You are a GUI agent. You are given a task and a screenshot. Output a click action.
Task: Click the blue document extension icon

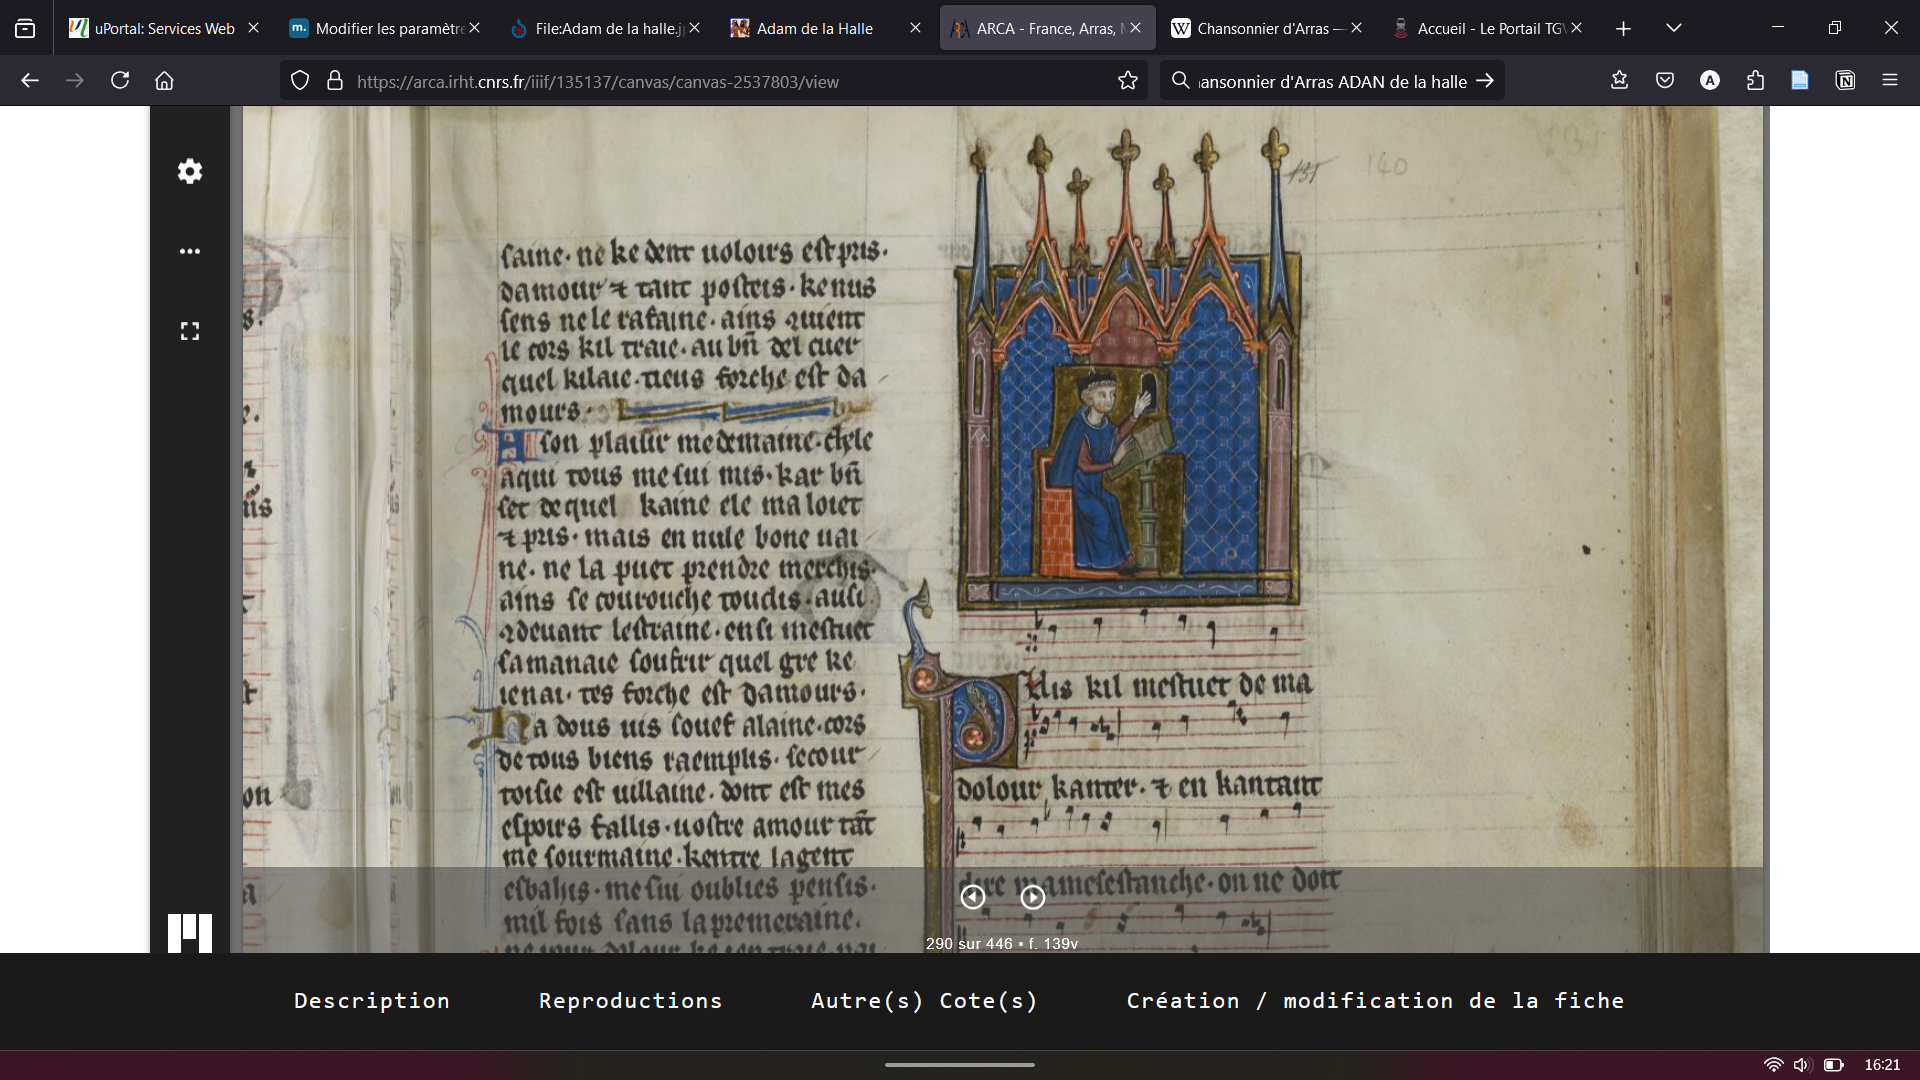[1800, 81]
